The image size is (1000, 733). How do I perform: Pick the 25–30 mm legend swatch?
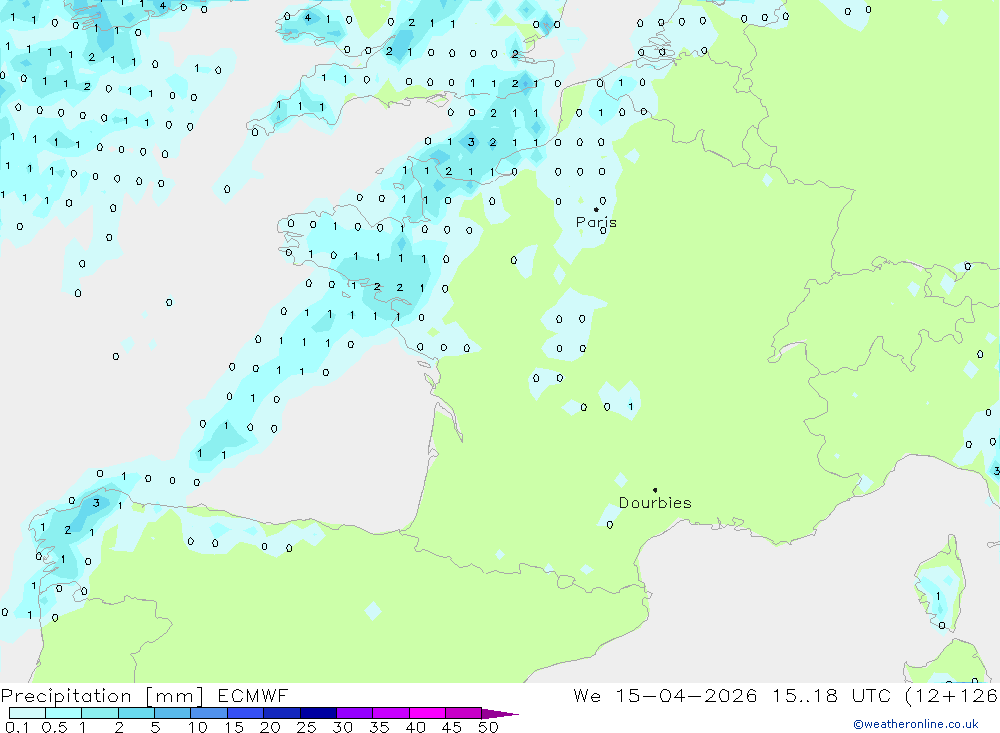pos(318,713)
